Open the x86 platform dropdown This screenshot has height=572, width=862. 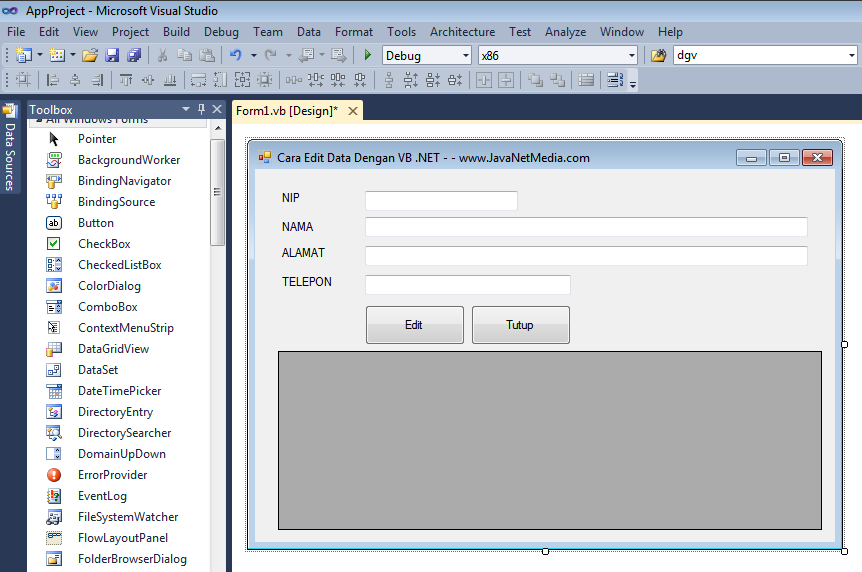pyautogui.click(x=631, y=56)
